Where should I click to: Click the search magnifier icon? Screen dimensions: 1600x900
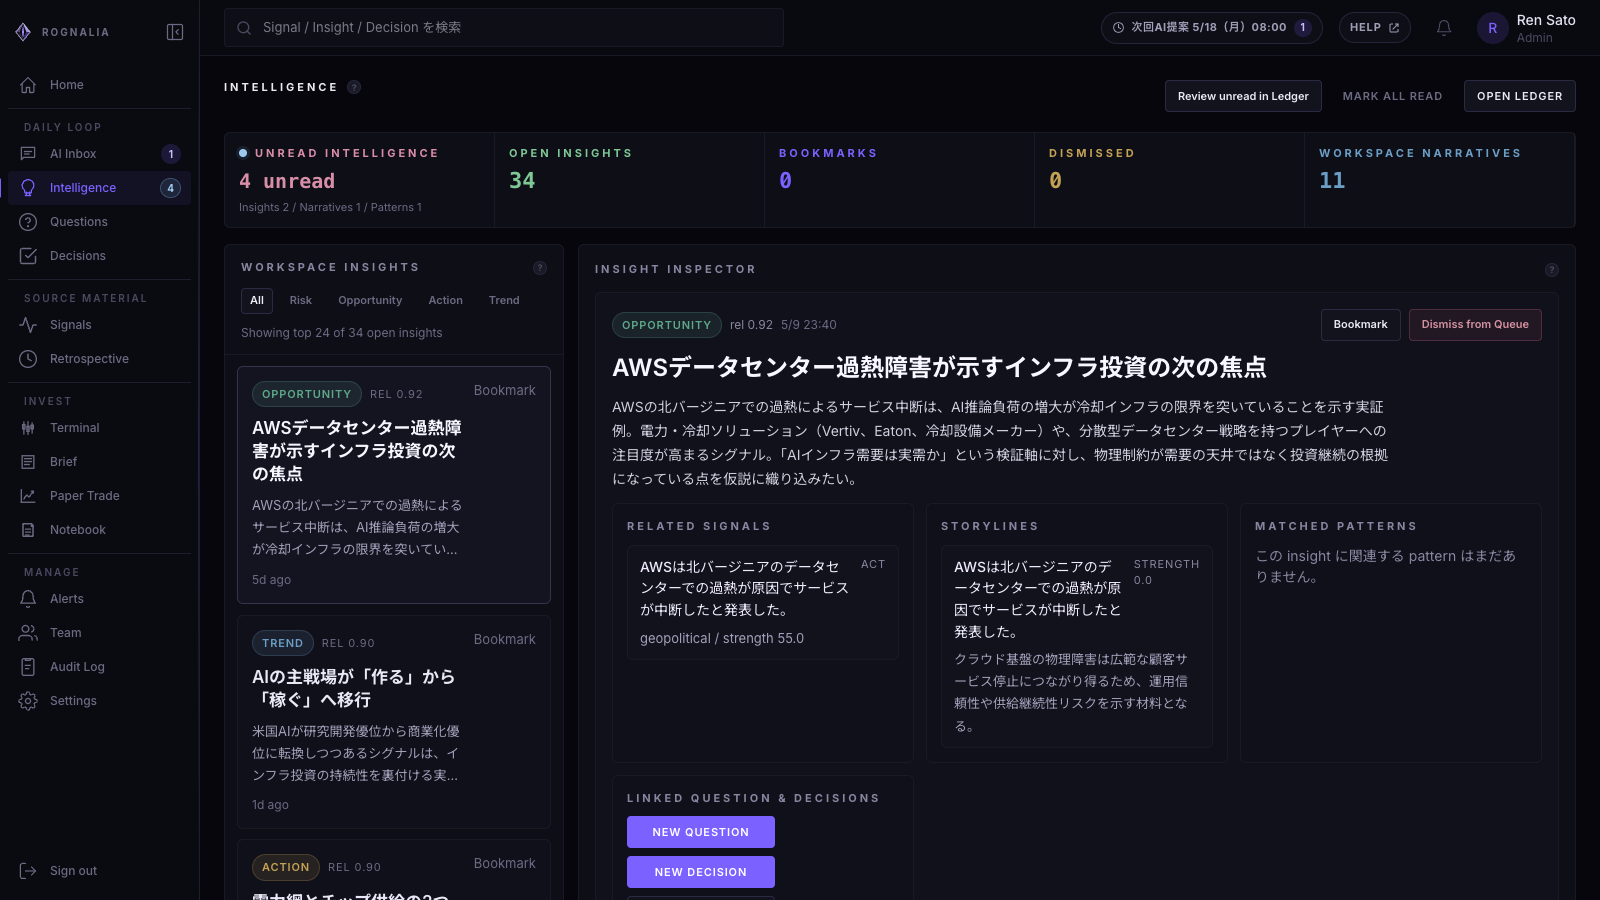244,28
